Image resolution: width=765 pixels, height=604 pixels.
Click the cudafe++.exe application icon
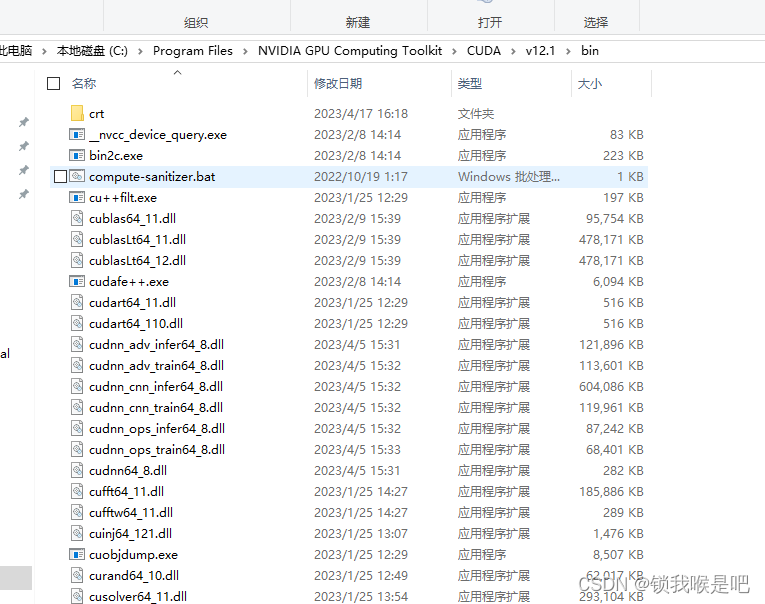(x=77, y=281)
